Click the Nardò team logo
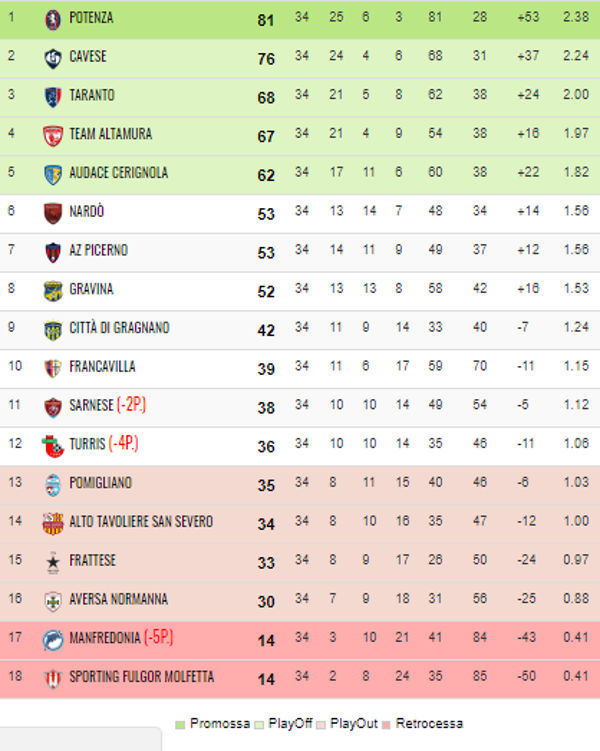This screenshot has width=600, height=751. click(x=53, y=212)
